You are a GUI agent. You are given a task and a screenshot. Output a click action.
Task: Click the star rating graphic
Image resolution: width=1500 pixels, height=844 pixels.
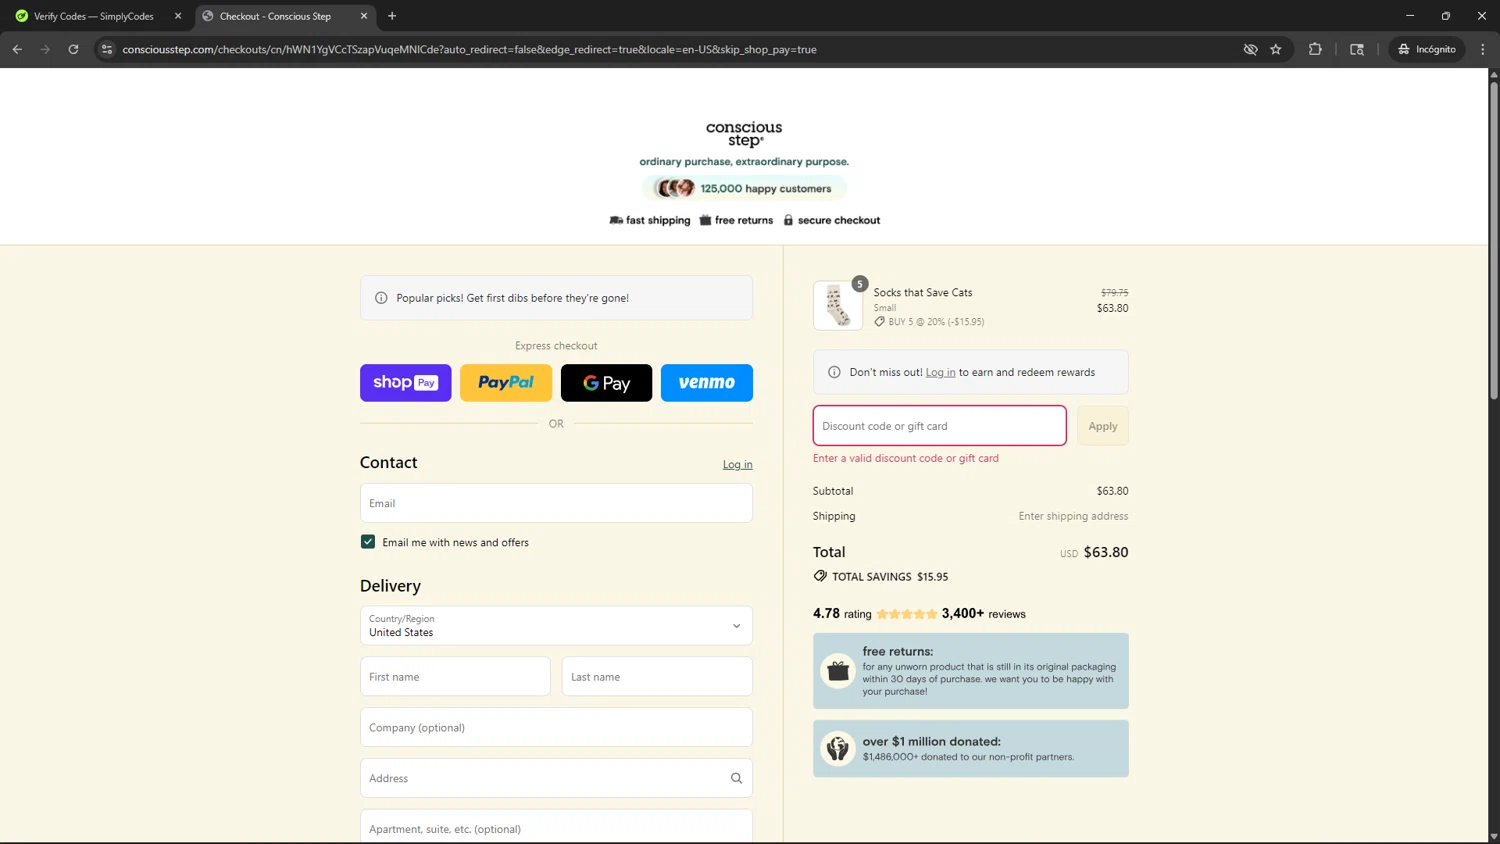[907, 614]
